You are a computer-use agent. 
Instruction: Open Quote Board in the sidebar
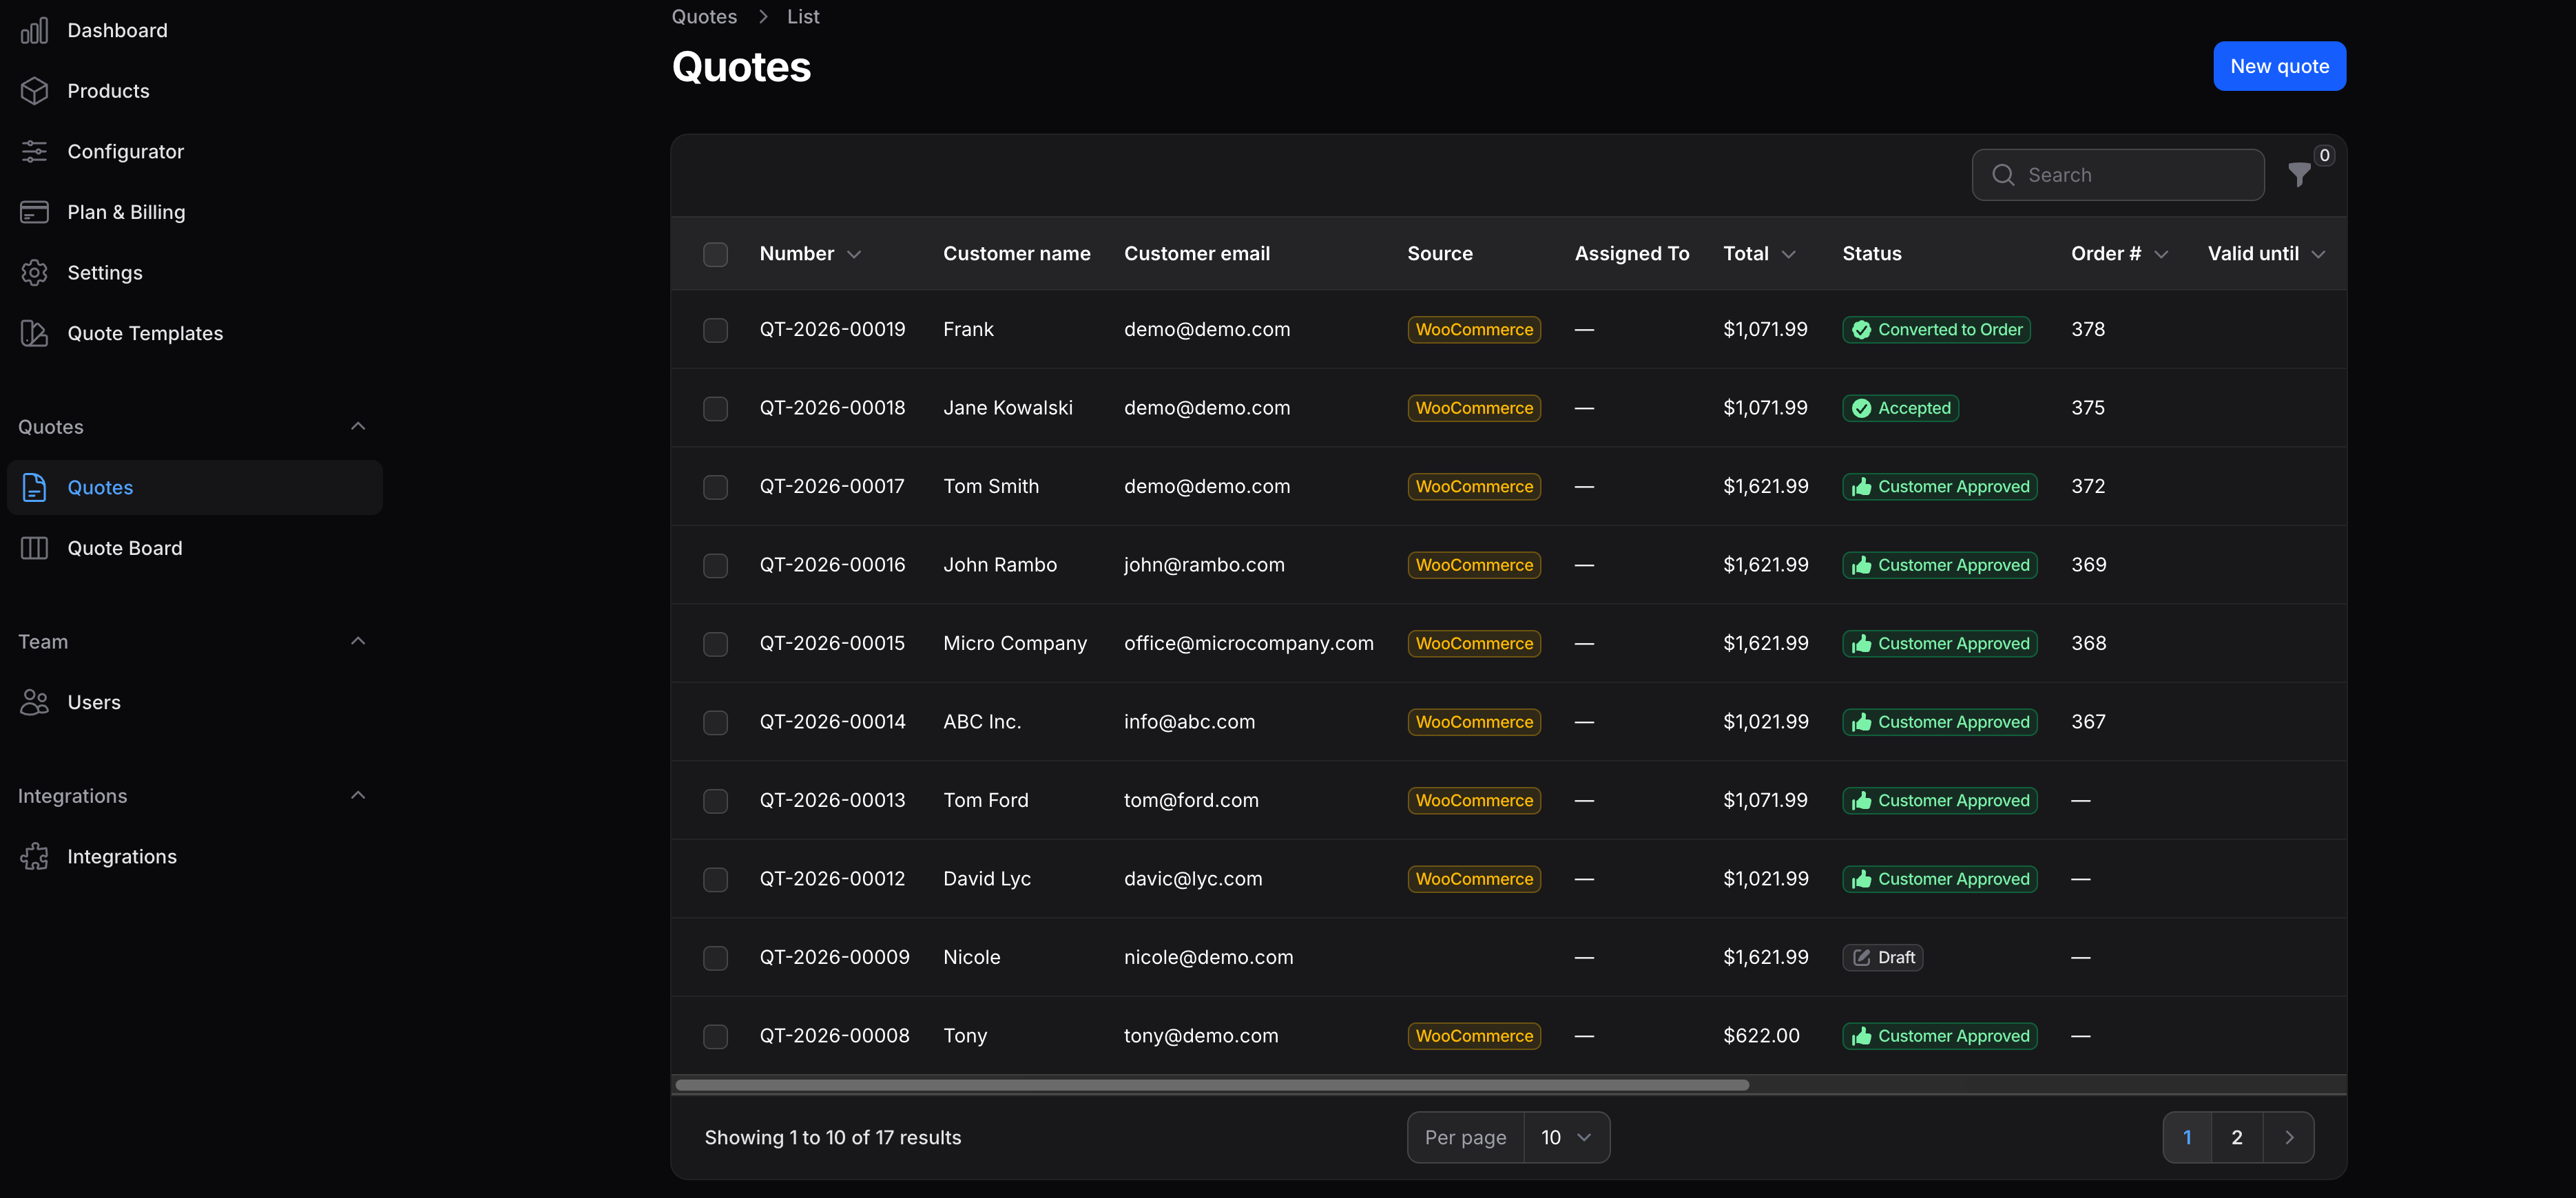pyautogui.click(x=194, y=548)
